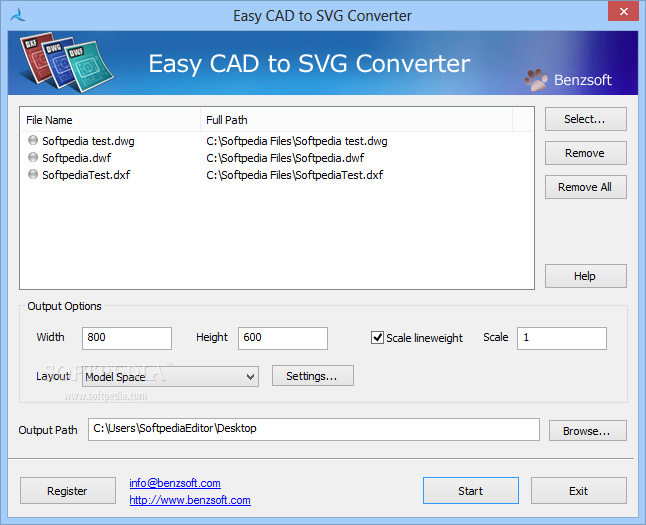Start the conversion
Screen dimensions: 646x525
[470, 491]
